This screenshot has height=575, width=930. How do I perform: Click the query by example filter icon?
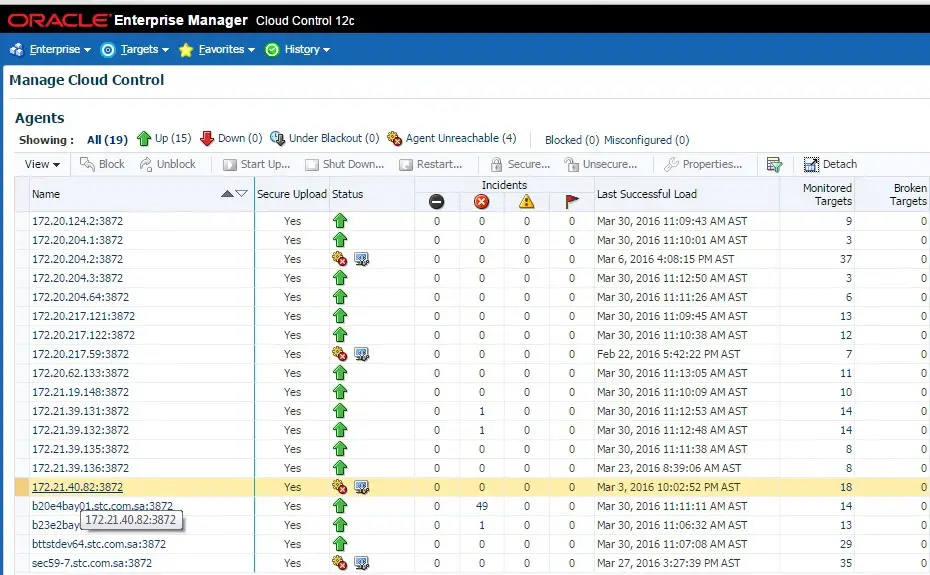[775, 164]
